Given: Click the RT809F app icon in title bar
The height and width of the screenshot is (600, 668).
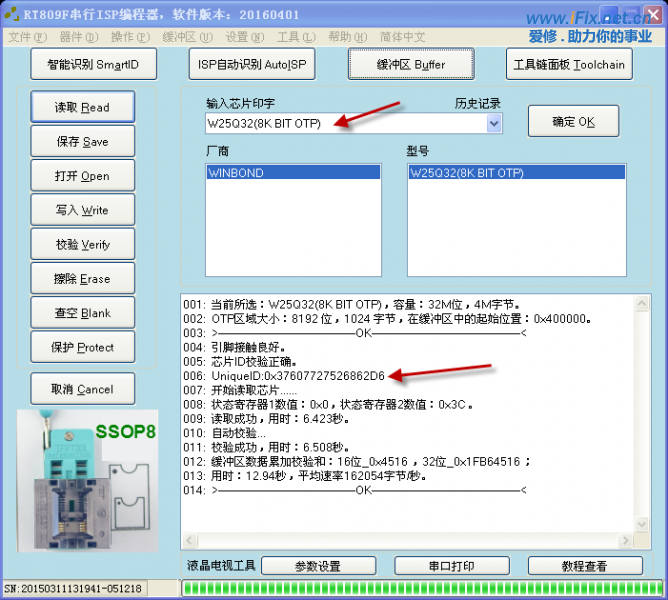Looking at the screenshot, I should point(11,13).
